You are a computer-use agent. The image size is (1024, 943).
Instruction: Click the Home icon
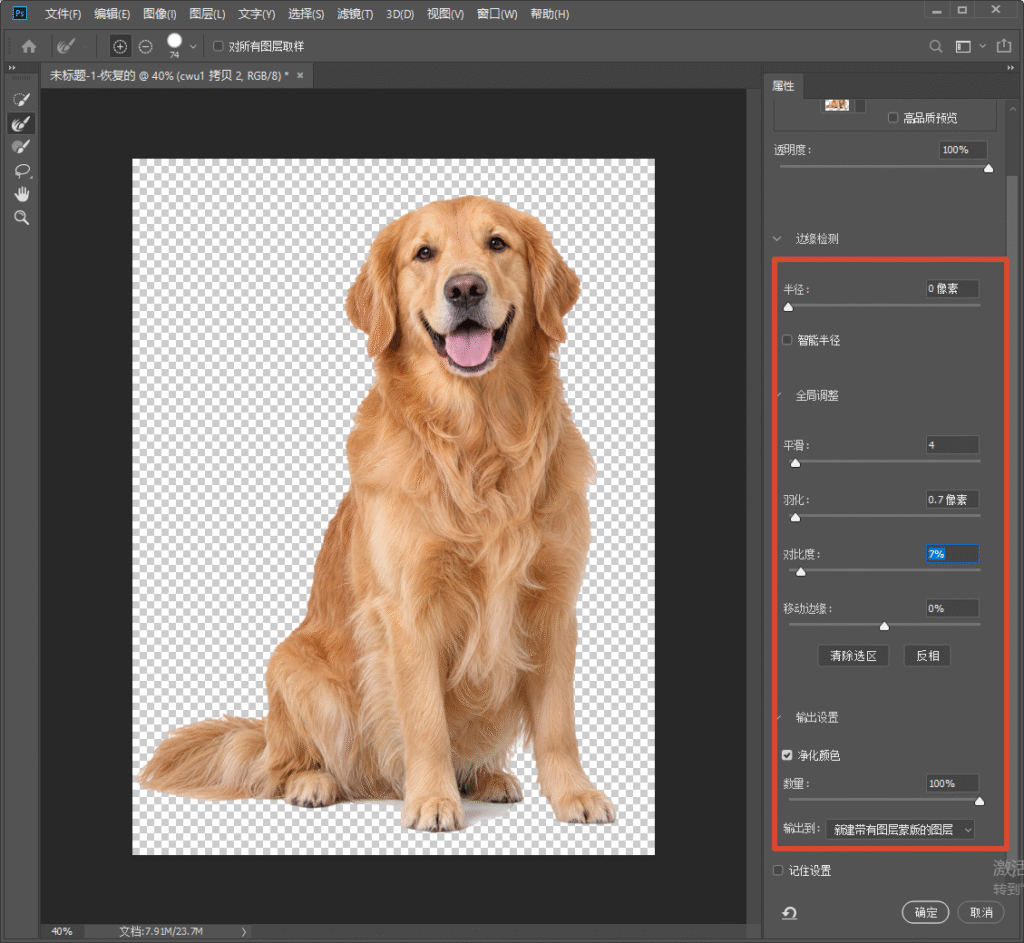click(29, 46)
